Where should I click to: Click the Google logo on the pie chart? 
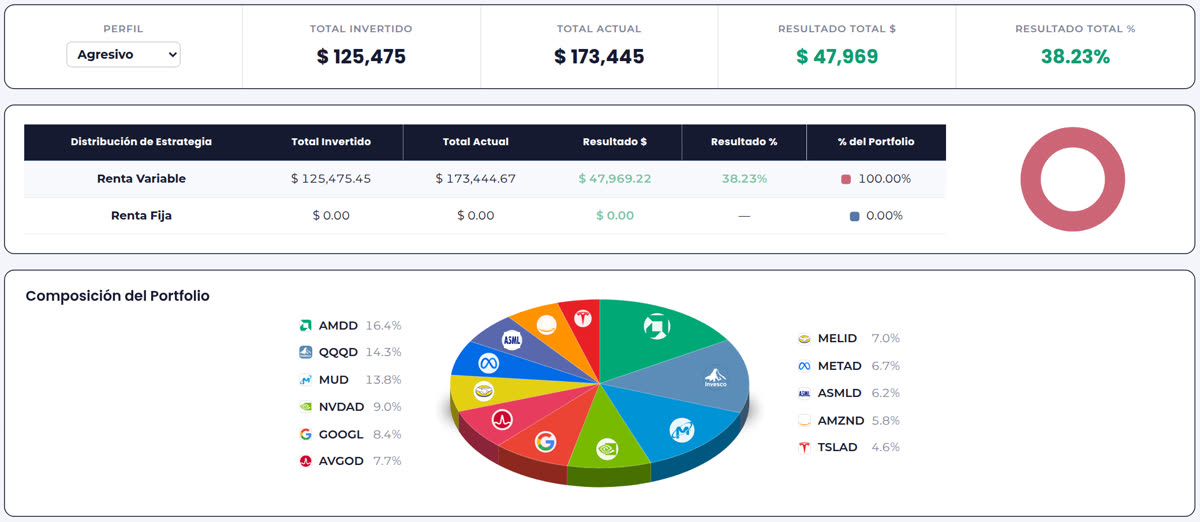click(x=545, y=441)
